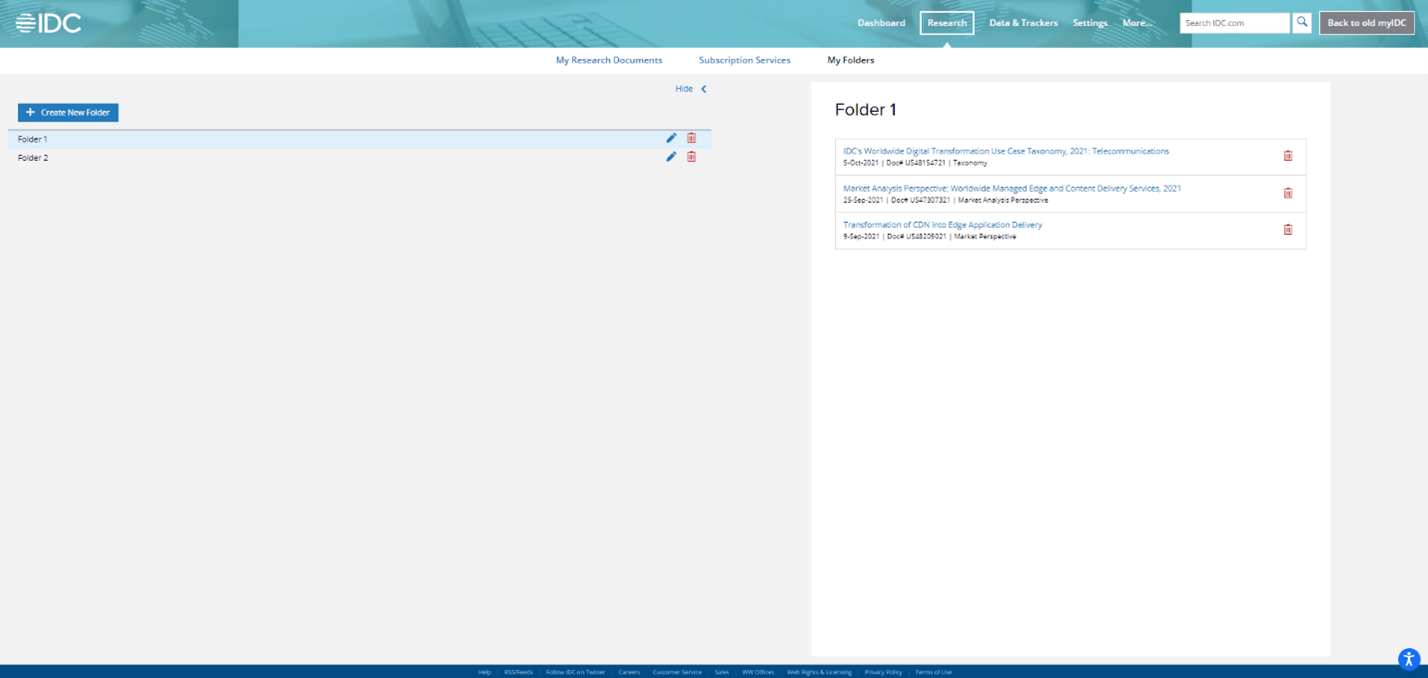Click the 5-Oct-2021 Doc# US48154721 metadata line
Image resolution: width=1428 pixels, height=678 pixels.
pos(915,163)
